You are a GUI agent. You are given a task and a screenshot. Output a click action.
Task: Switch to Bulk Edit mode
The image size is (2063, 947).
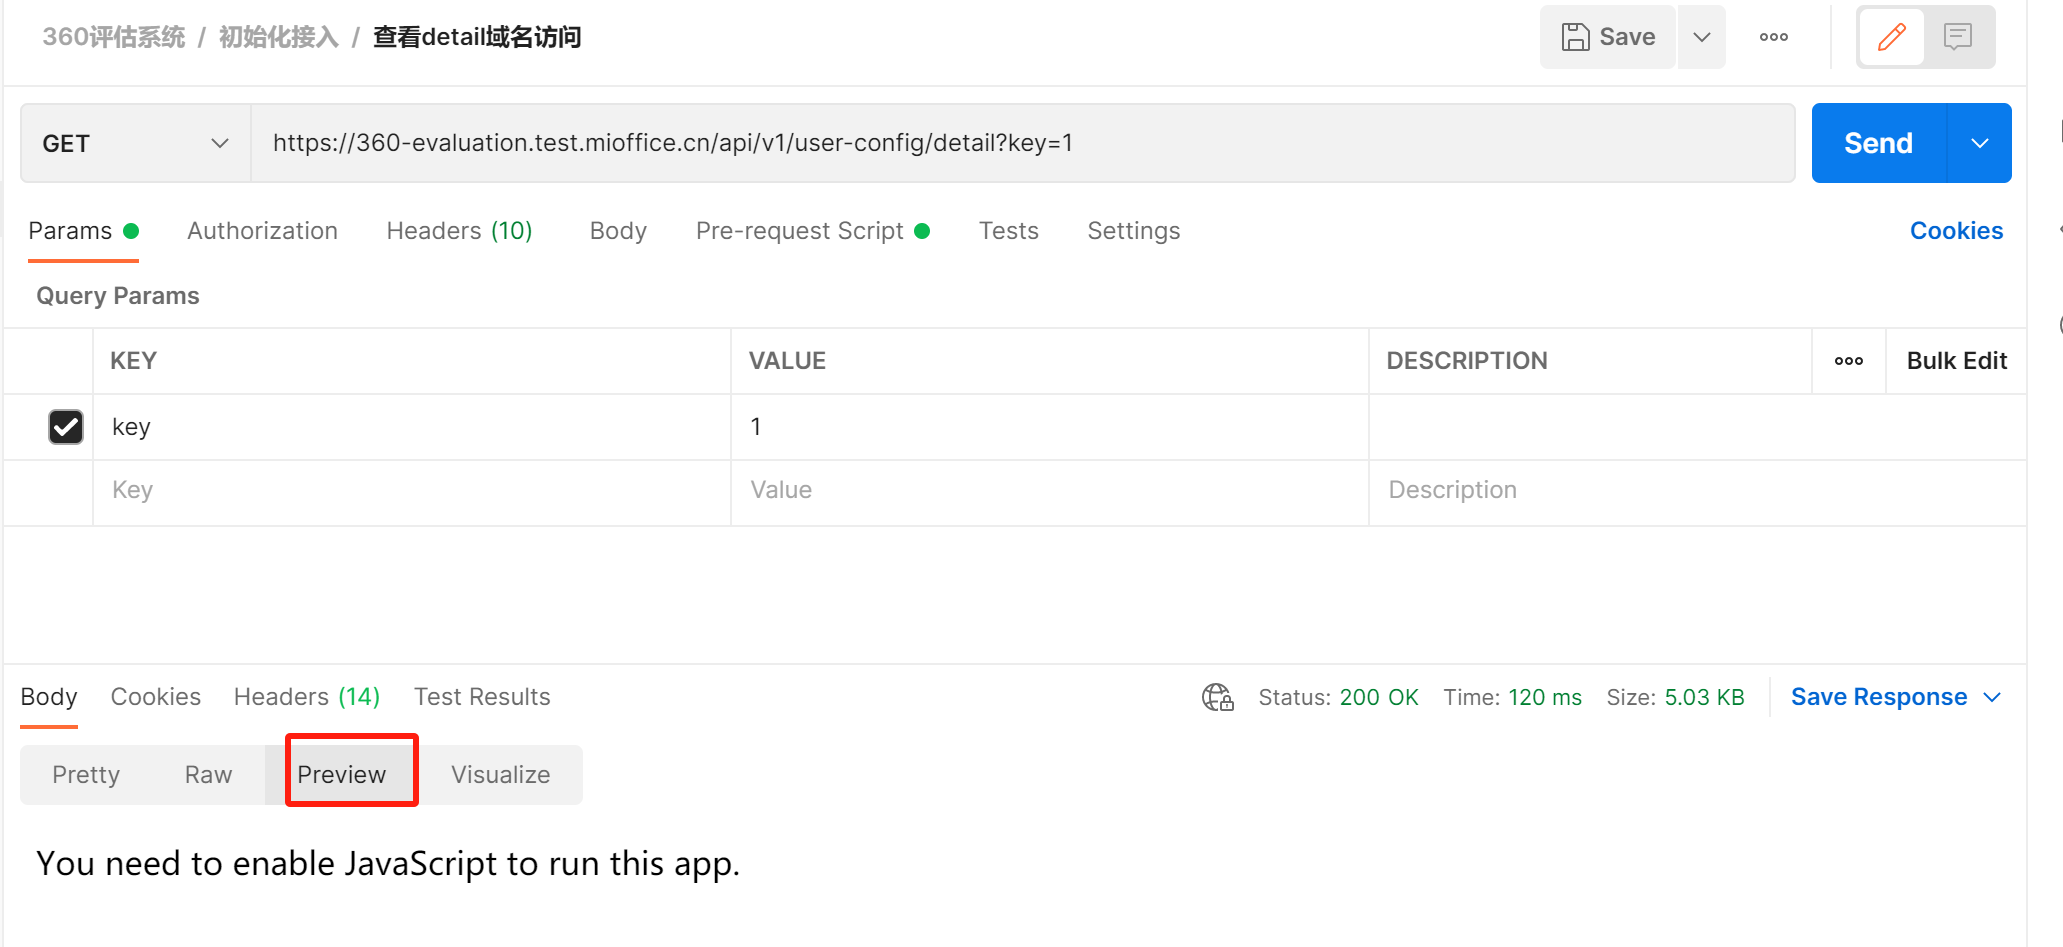(x=1956, y=361)
